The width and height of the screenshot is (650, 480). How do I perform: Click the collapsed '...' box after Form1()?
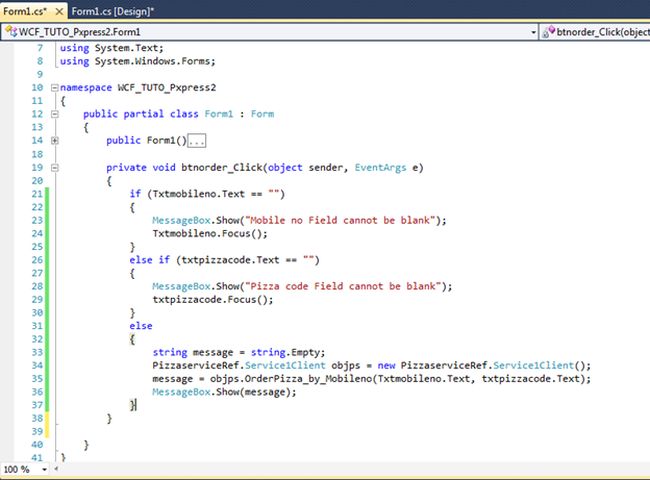196,141
